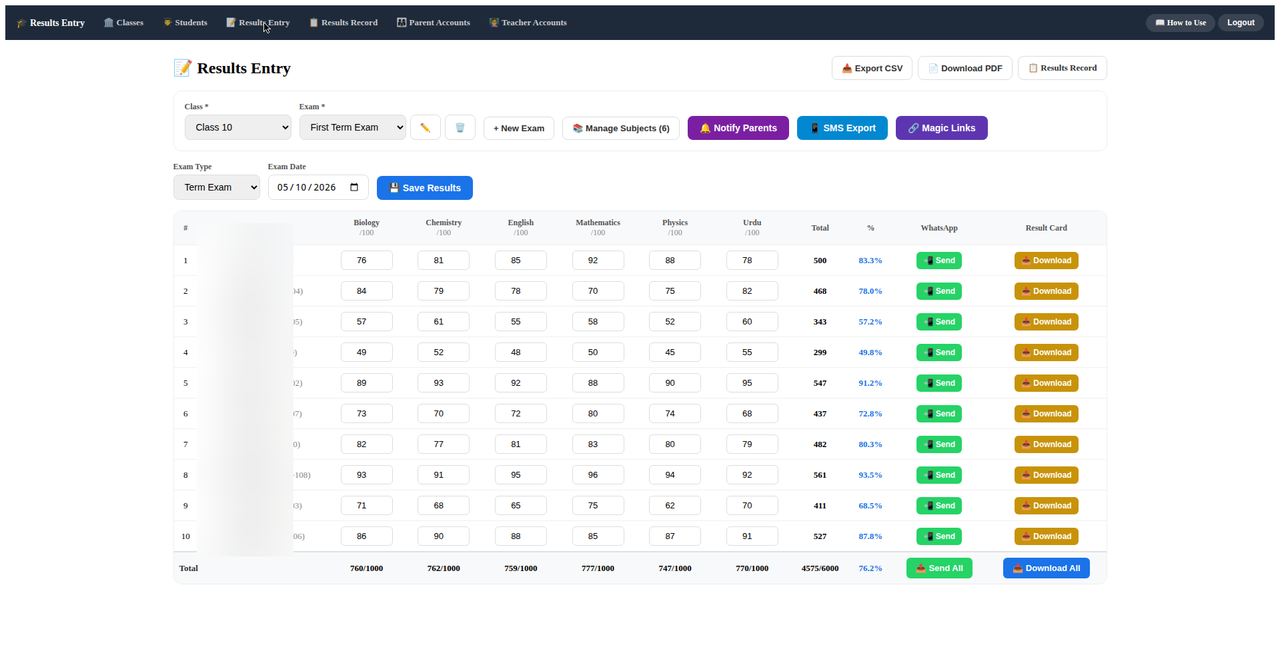Click Urdu marks field in row 10

pos(752,536)
